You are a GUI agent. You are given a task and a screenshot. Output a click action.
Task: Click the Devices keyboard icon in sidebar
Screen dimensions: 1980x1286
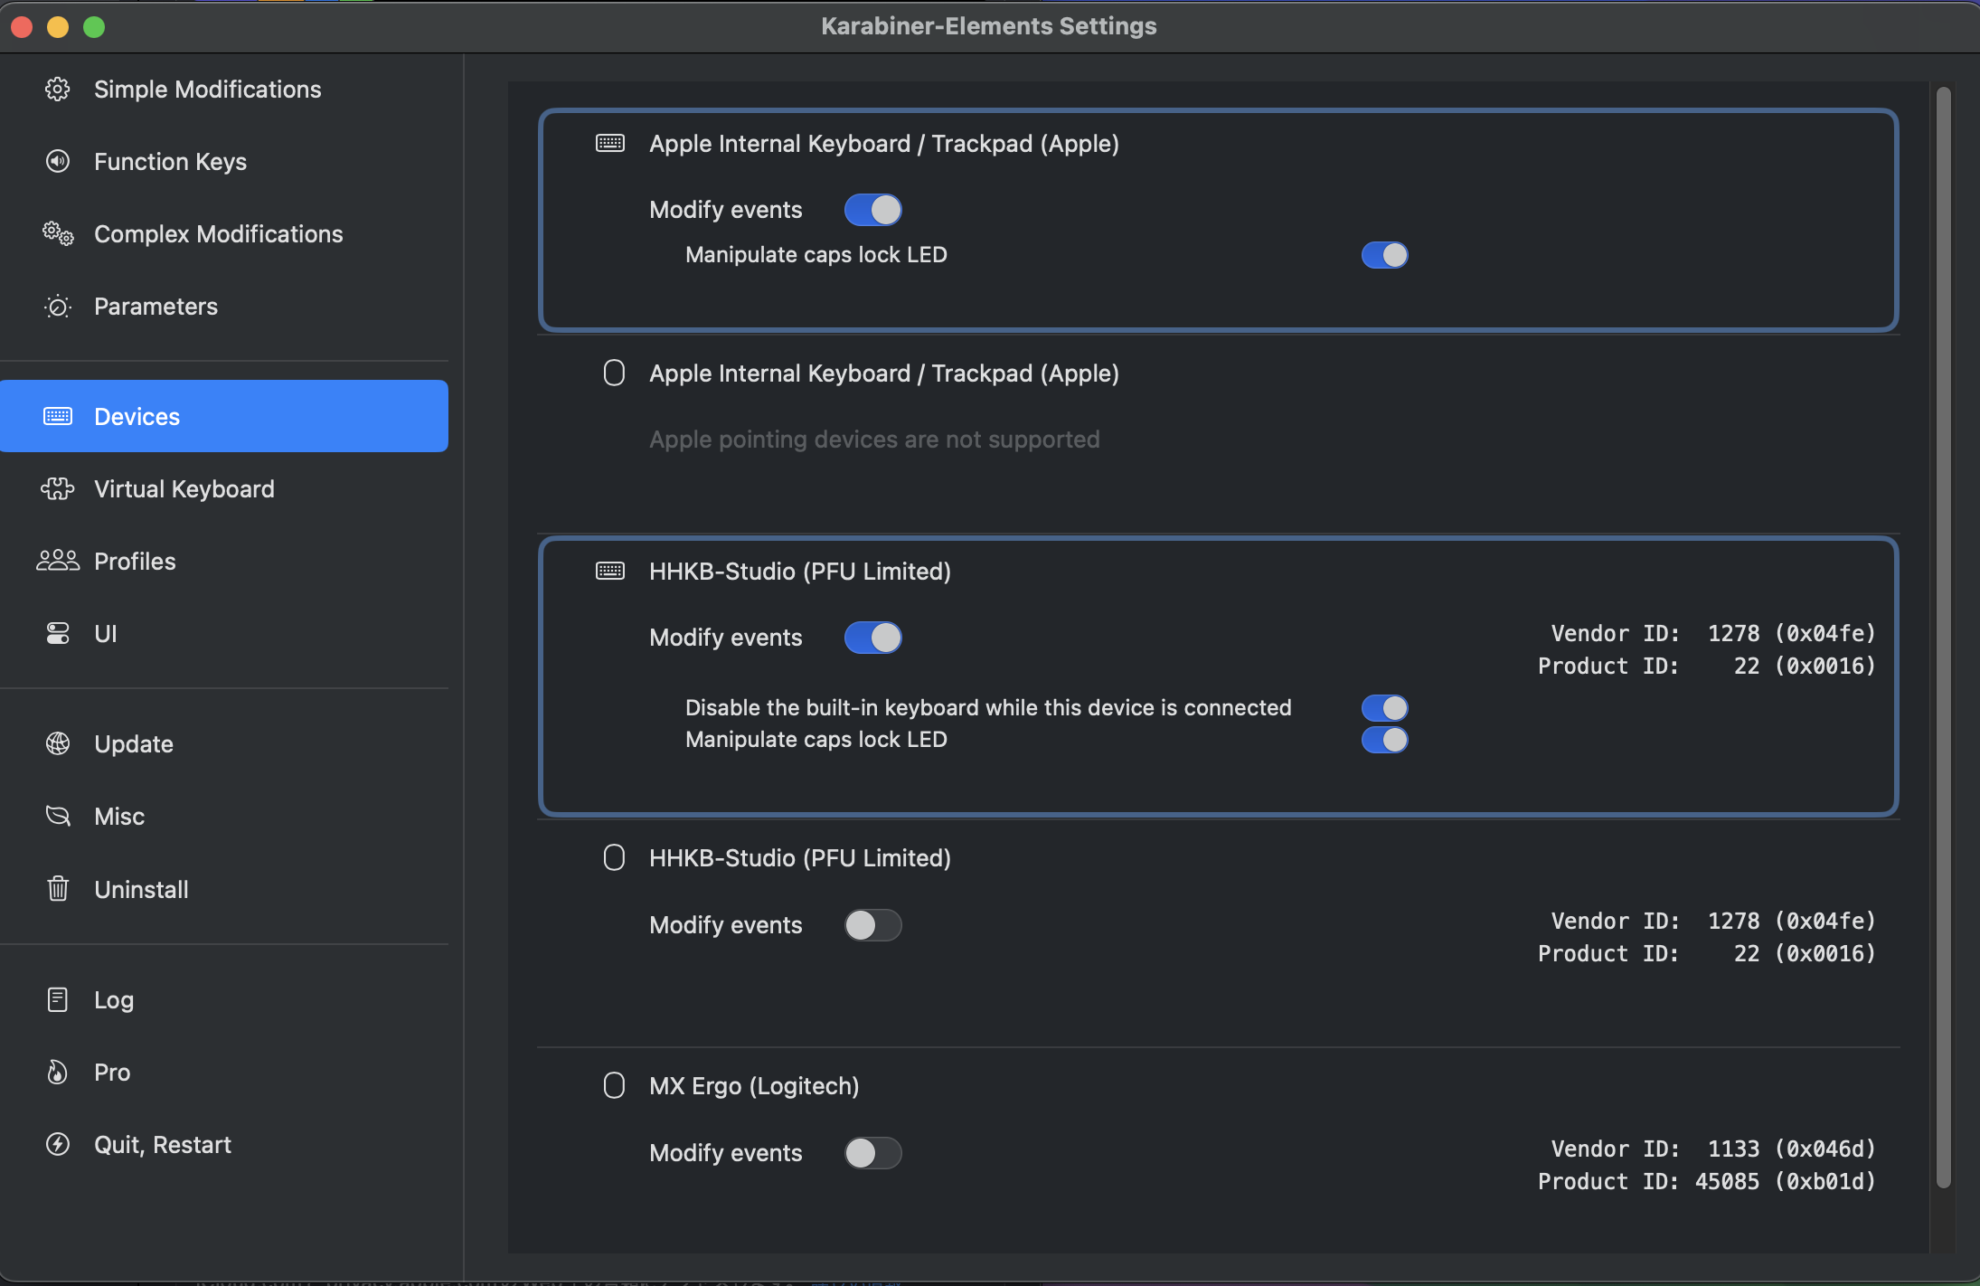pyautogui.click(x=57, y=416)
